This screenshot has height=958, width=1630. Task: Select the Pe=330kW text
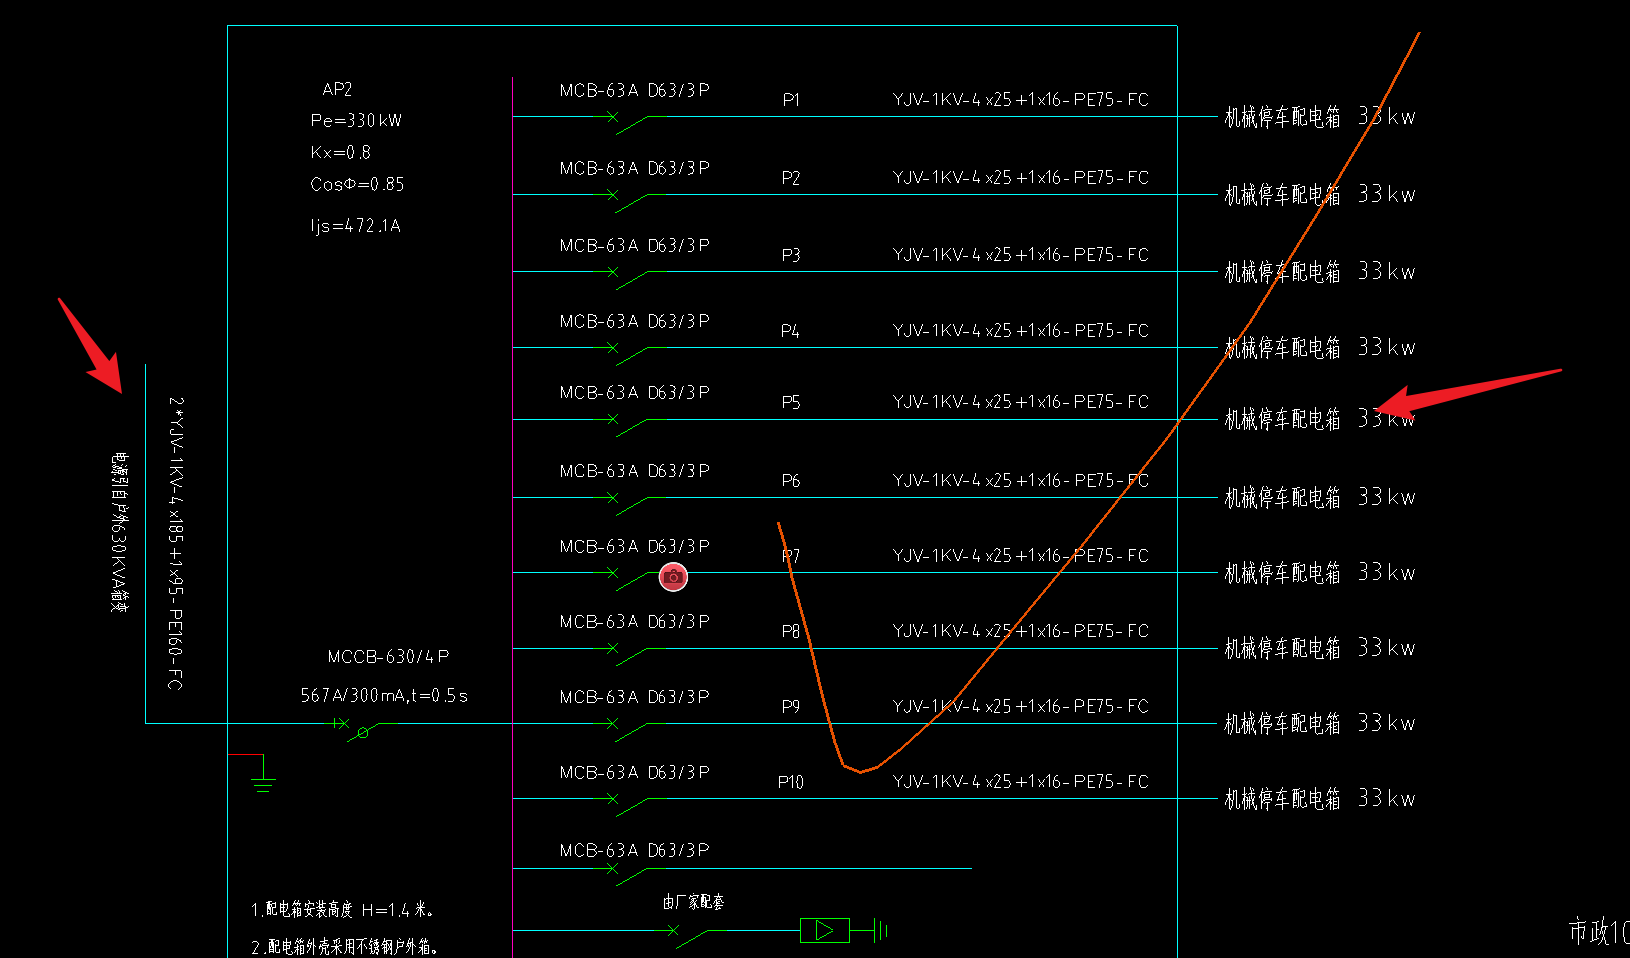tap(356, 120)
